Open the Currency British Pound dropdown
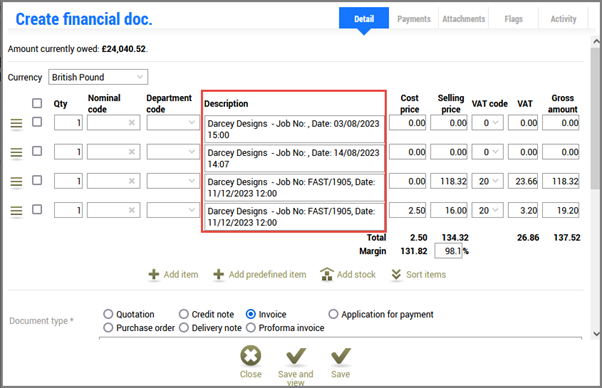This screenshot has width=602, height=388. 98,77
